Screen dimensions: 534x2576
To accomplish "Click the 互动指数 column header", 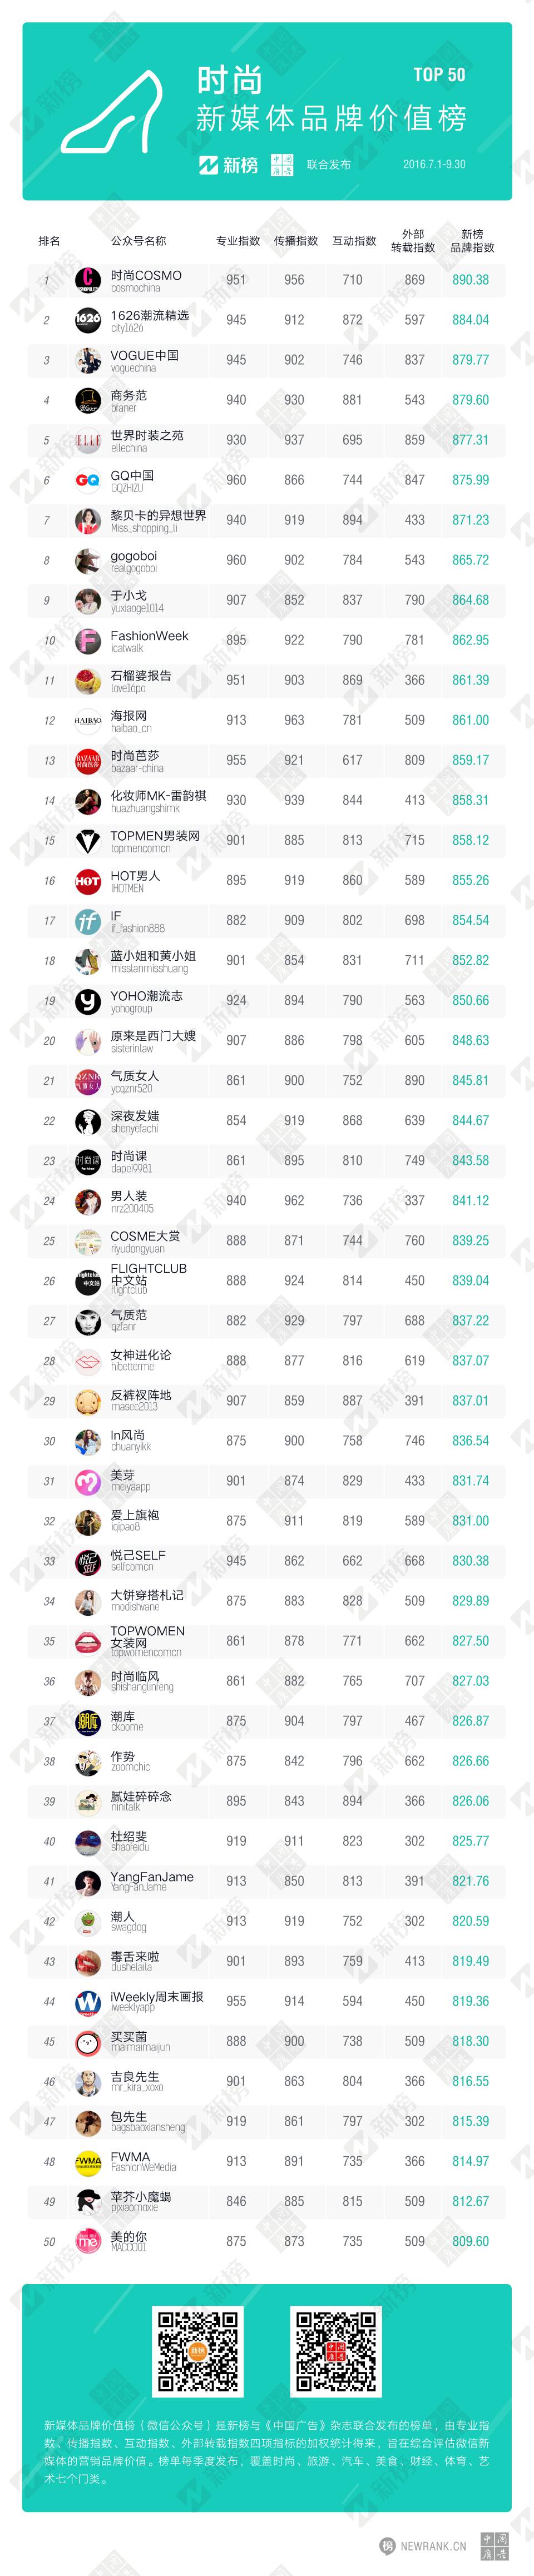I will [354, 241].
